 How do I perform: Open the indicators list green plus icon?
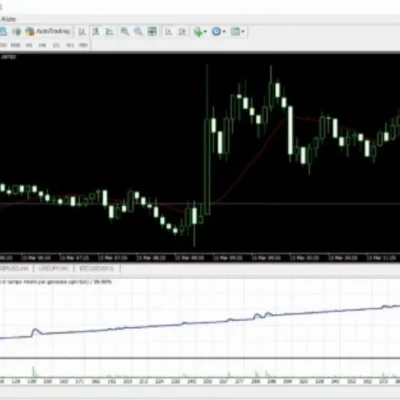point(198,32)
